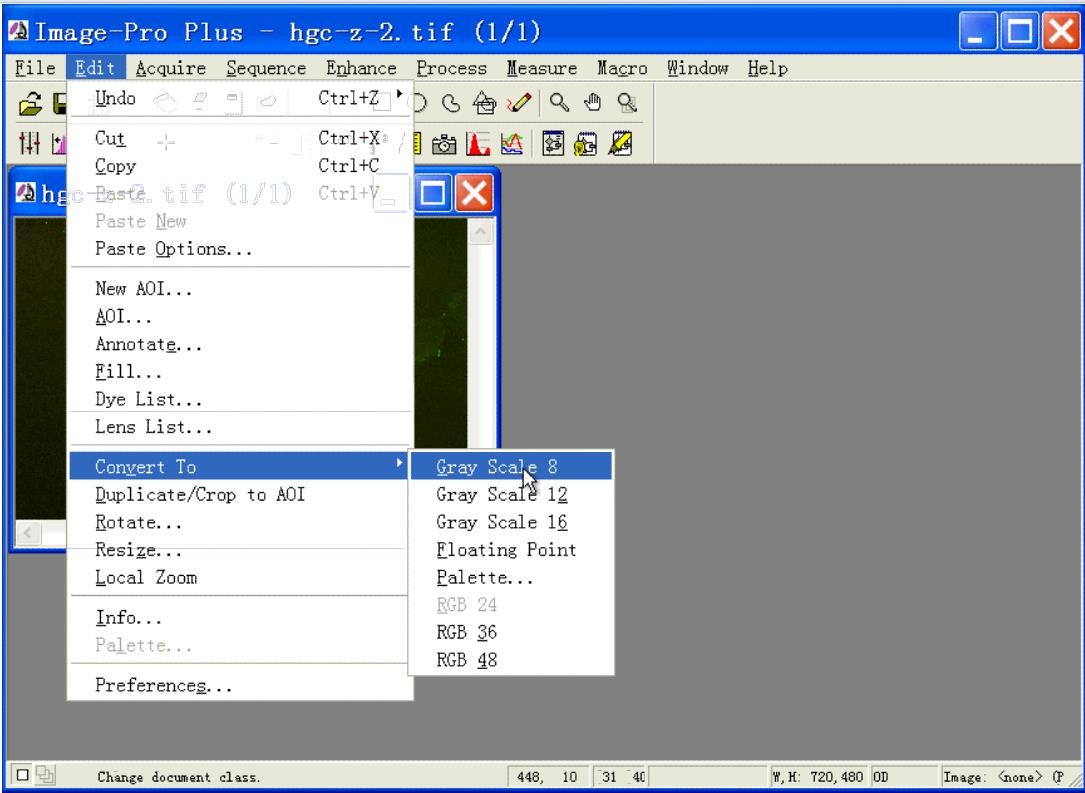The height and width of the screenshot is (793, 1085).
Task: Click the white square status bar icon
Action: pos(22,774)
